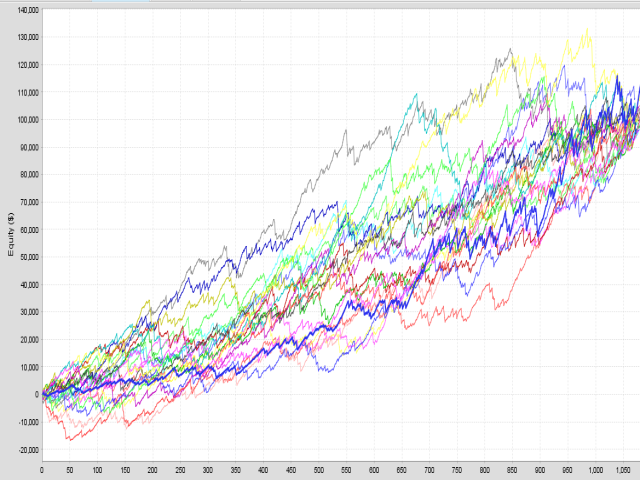Viewport: 640px width, 480px height.
Task: Click the "400" x-axis tick label
Action: click(x=263, y=470)
